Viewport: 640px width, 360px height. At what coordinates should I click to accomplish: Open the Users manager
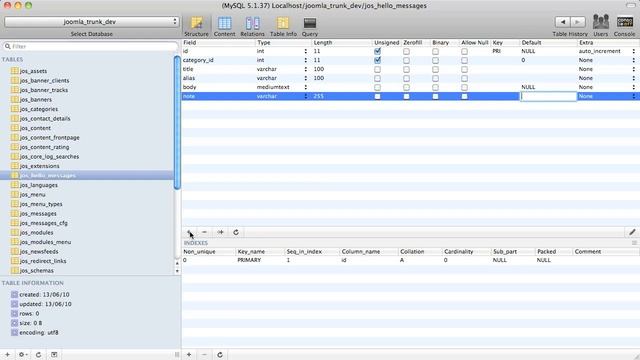click(600, 25)
